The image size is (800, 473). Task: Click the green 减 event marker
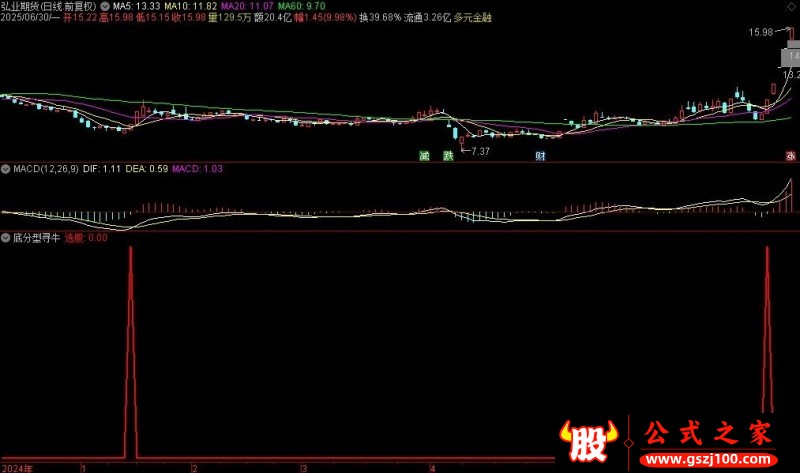click(424, 156)
